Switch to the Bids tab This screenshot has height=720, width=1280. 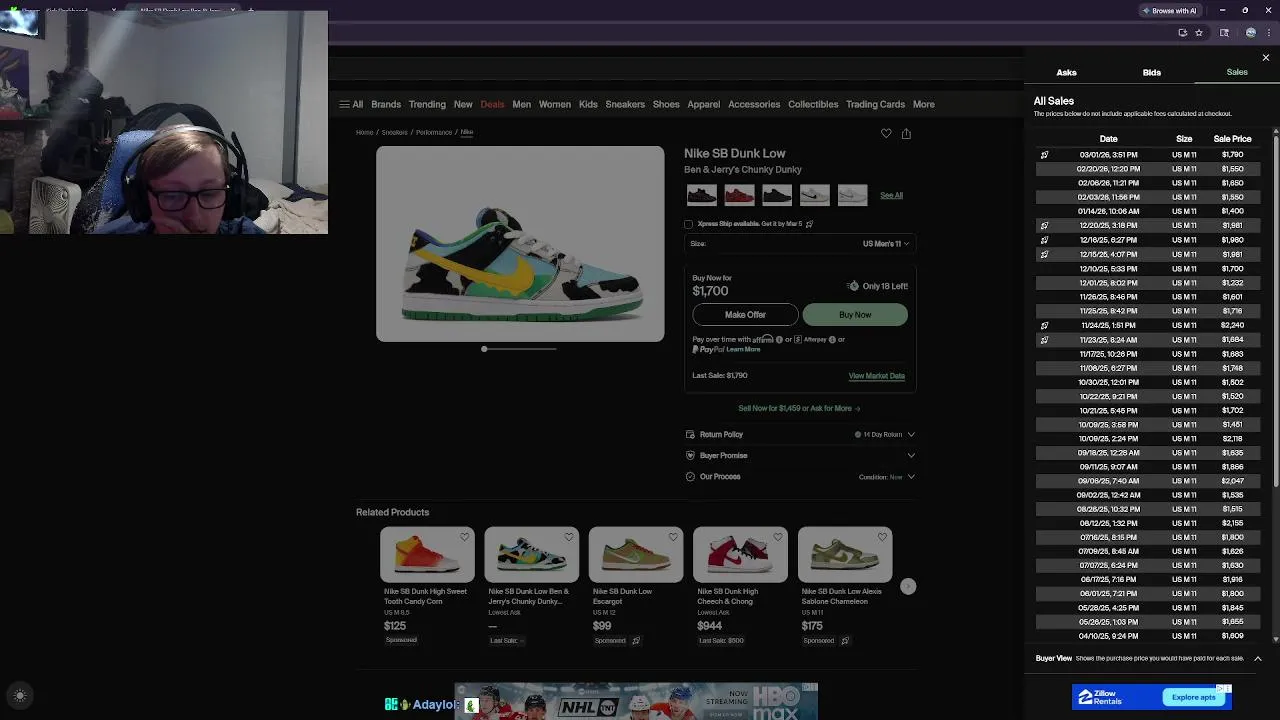tap(1152, 72)
